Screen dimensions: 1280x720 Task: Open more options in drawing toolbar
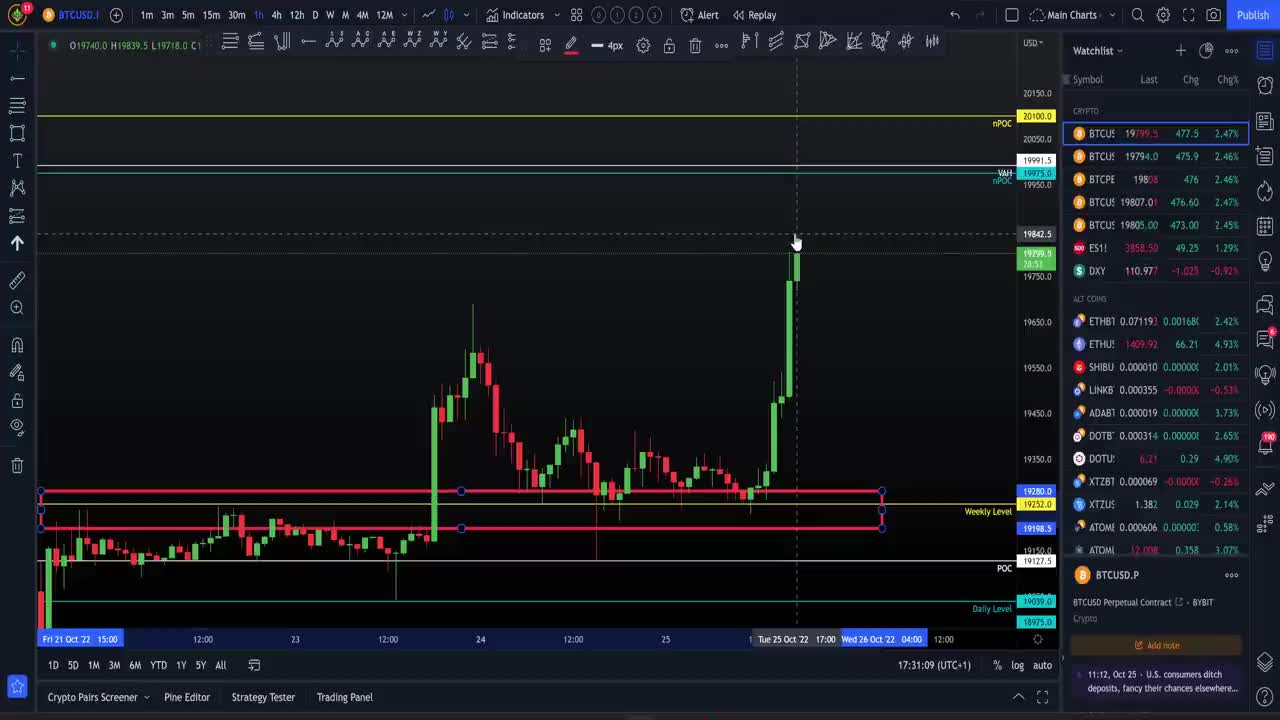[721, 45]
